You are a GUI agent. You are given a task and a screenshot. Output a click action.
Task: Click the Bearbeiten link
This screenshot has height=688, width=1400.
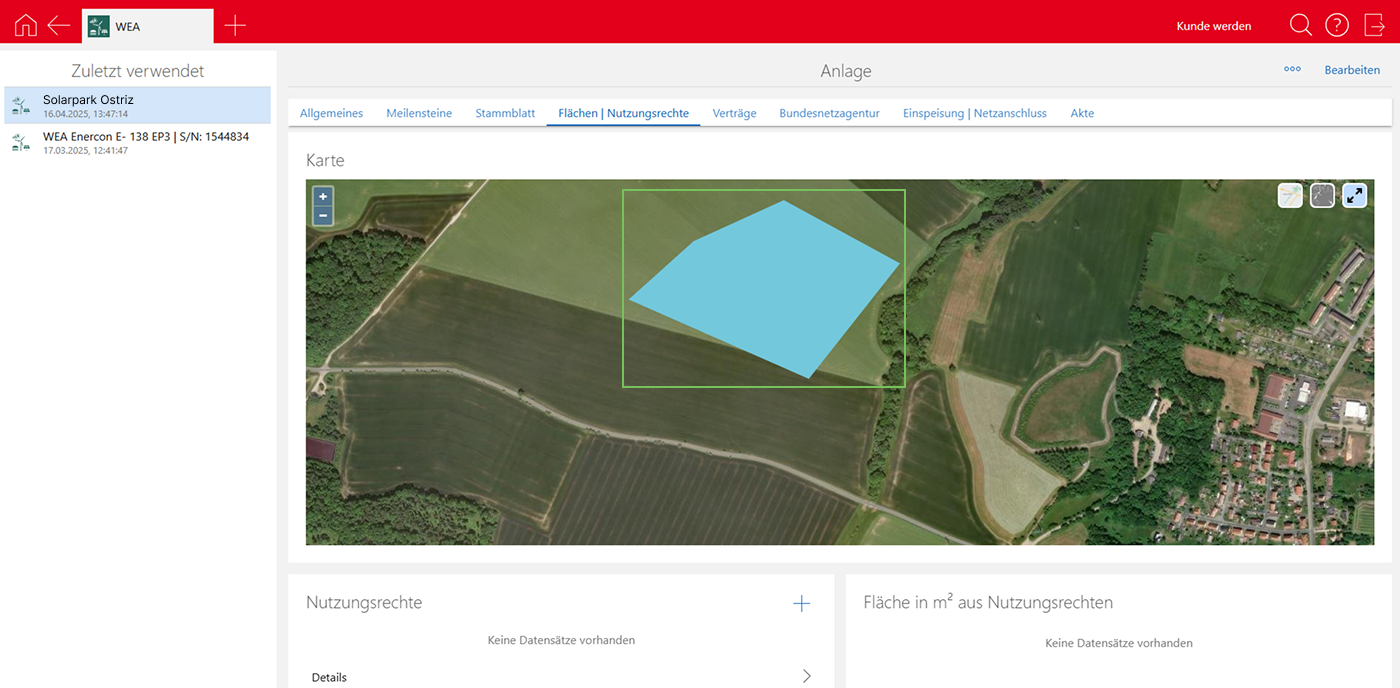pos(1352,69)
